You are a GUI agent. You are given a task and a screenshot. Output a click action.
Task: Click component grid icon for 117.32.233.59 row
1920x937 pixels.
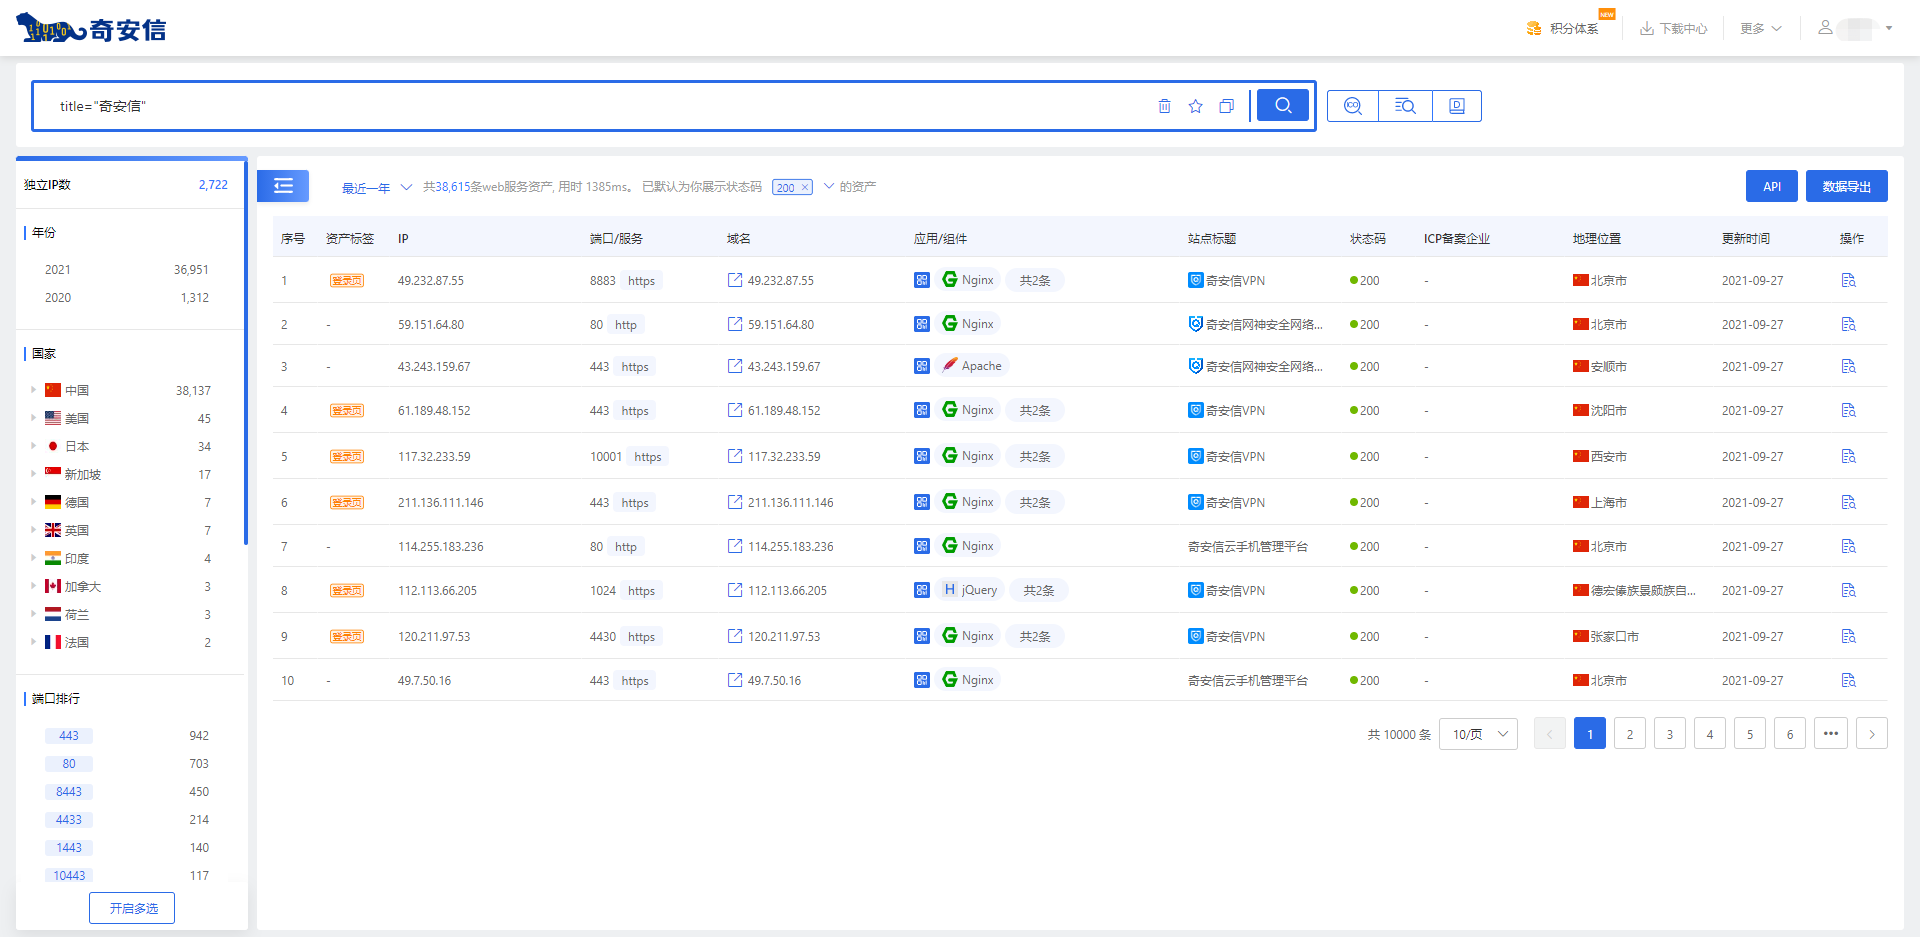(x=922, y=456)
